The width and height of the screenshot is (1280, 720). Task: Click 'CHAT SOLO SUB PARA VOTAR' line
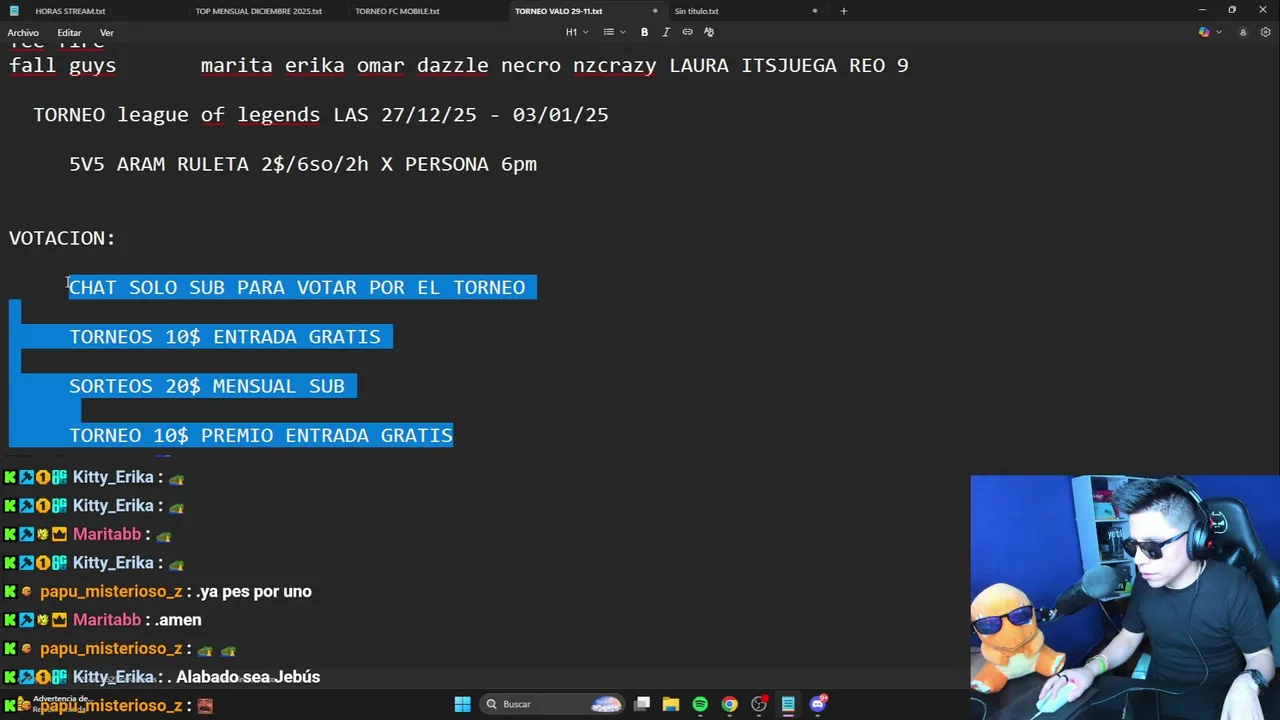(x=297, y=288)
